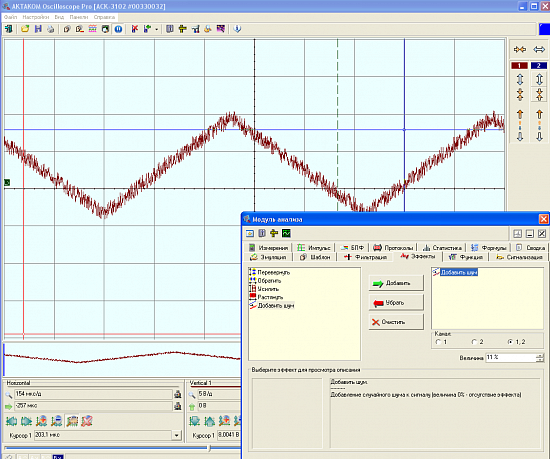Click the Очистить button with red X
Screen dimensions: 550x459
point(396,322)
